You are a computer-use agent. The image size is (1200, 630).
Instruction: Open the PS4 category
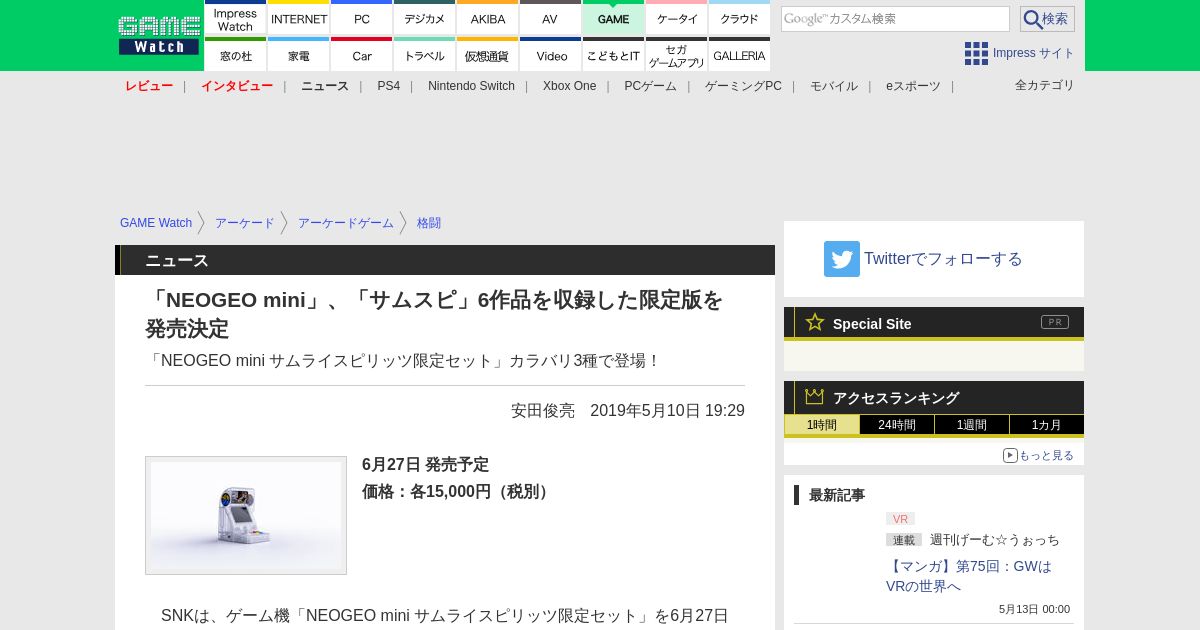[388, 86]
